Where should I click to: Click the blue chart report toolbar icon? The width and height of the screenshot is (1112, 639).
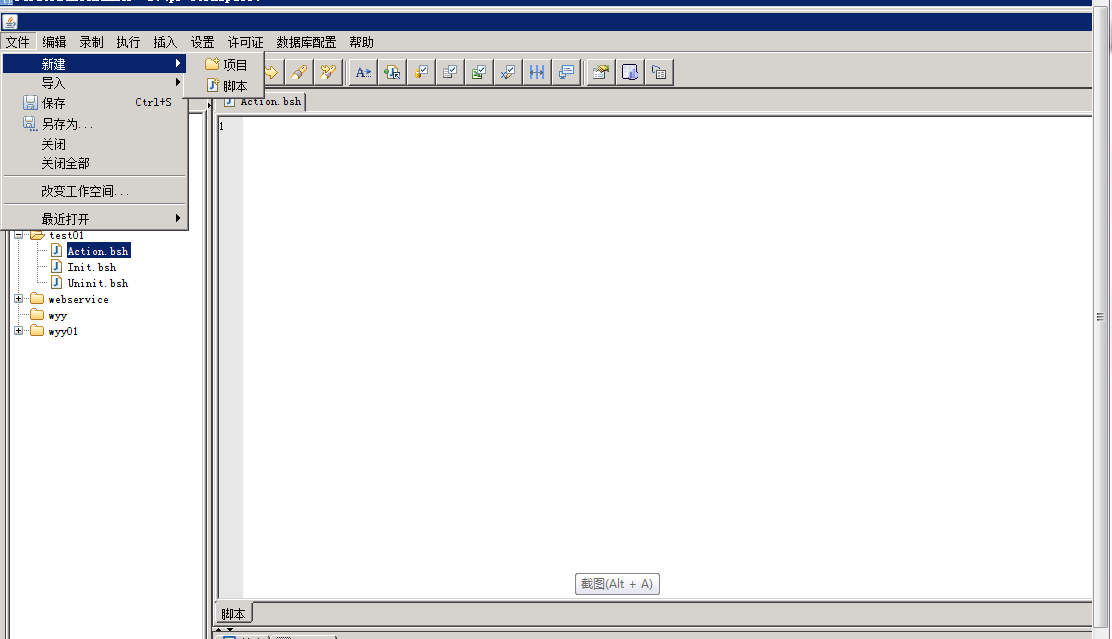tap(630, 72)
